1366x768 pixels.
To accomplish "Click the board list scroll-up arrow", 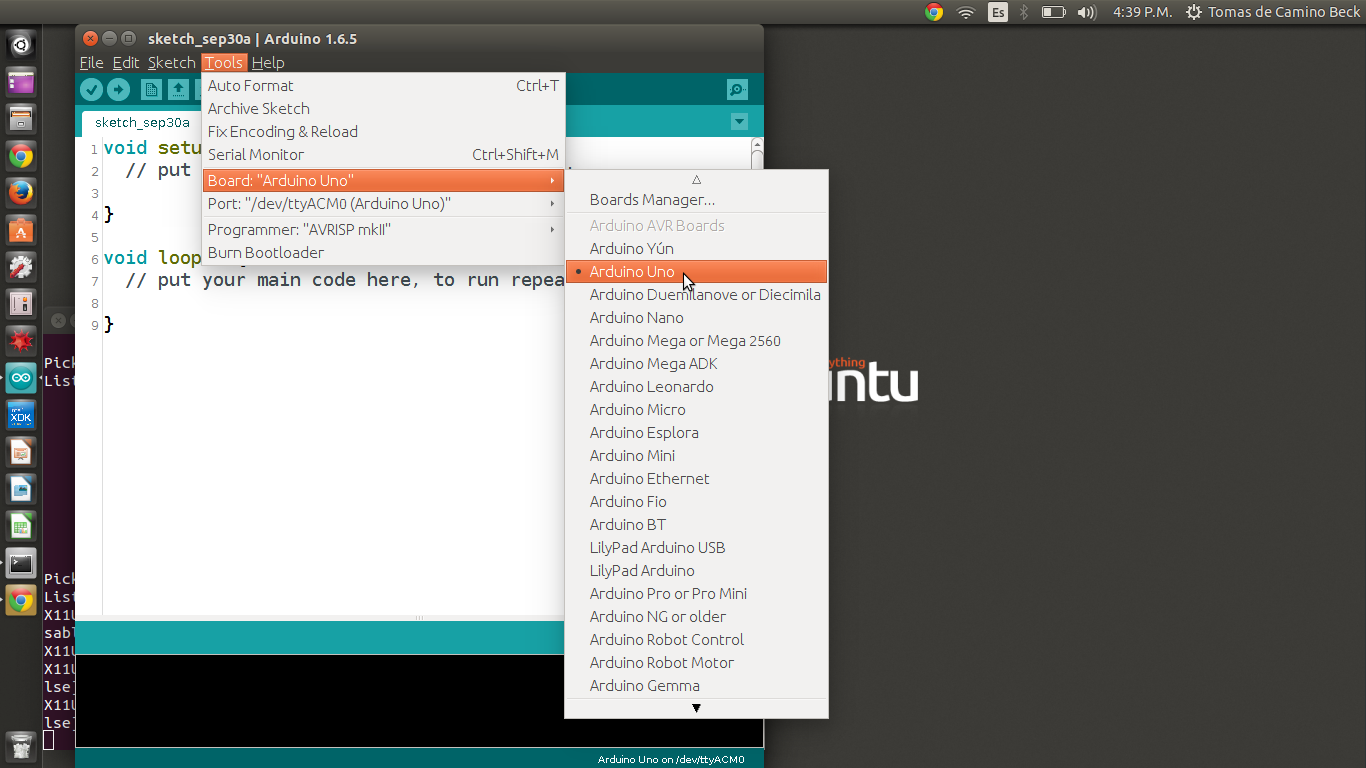I will pyautogui.click(x=696, y=179).
